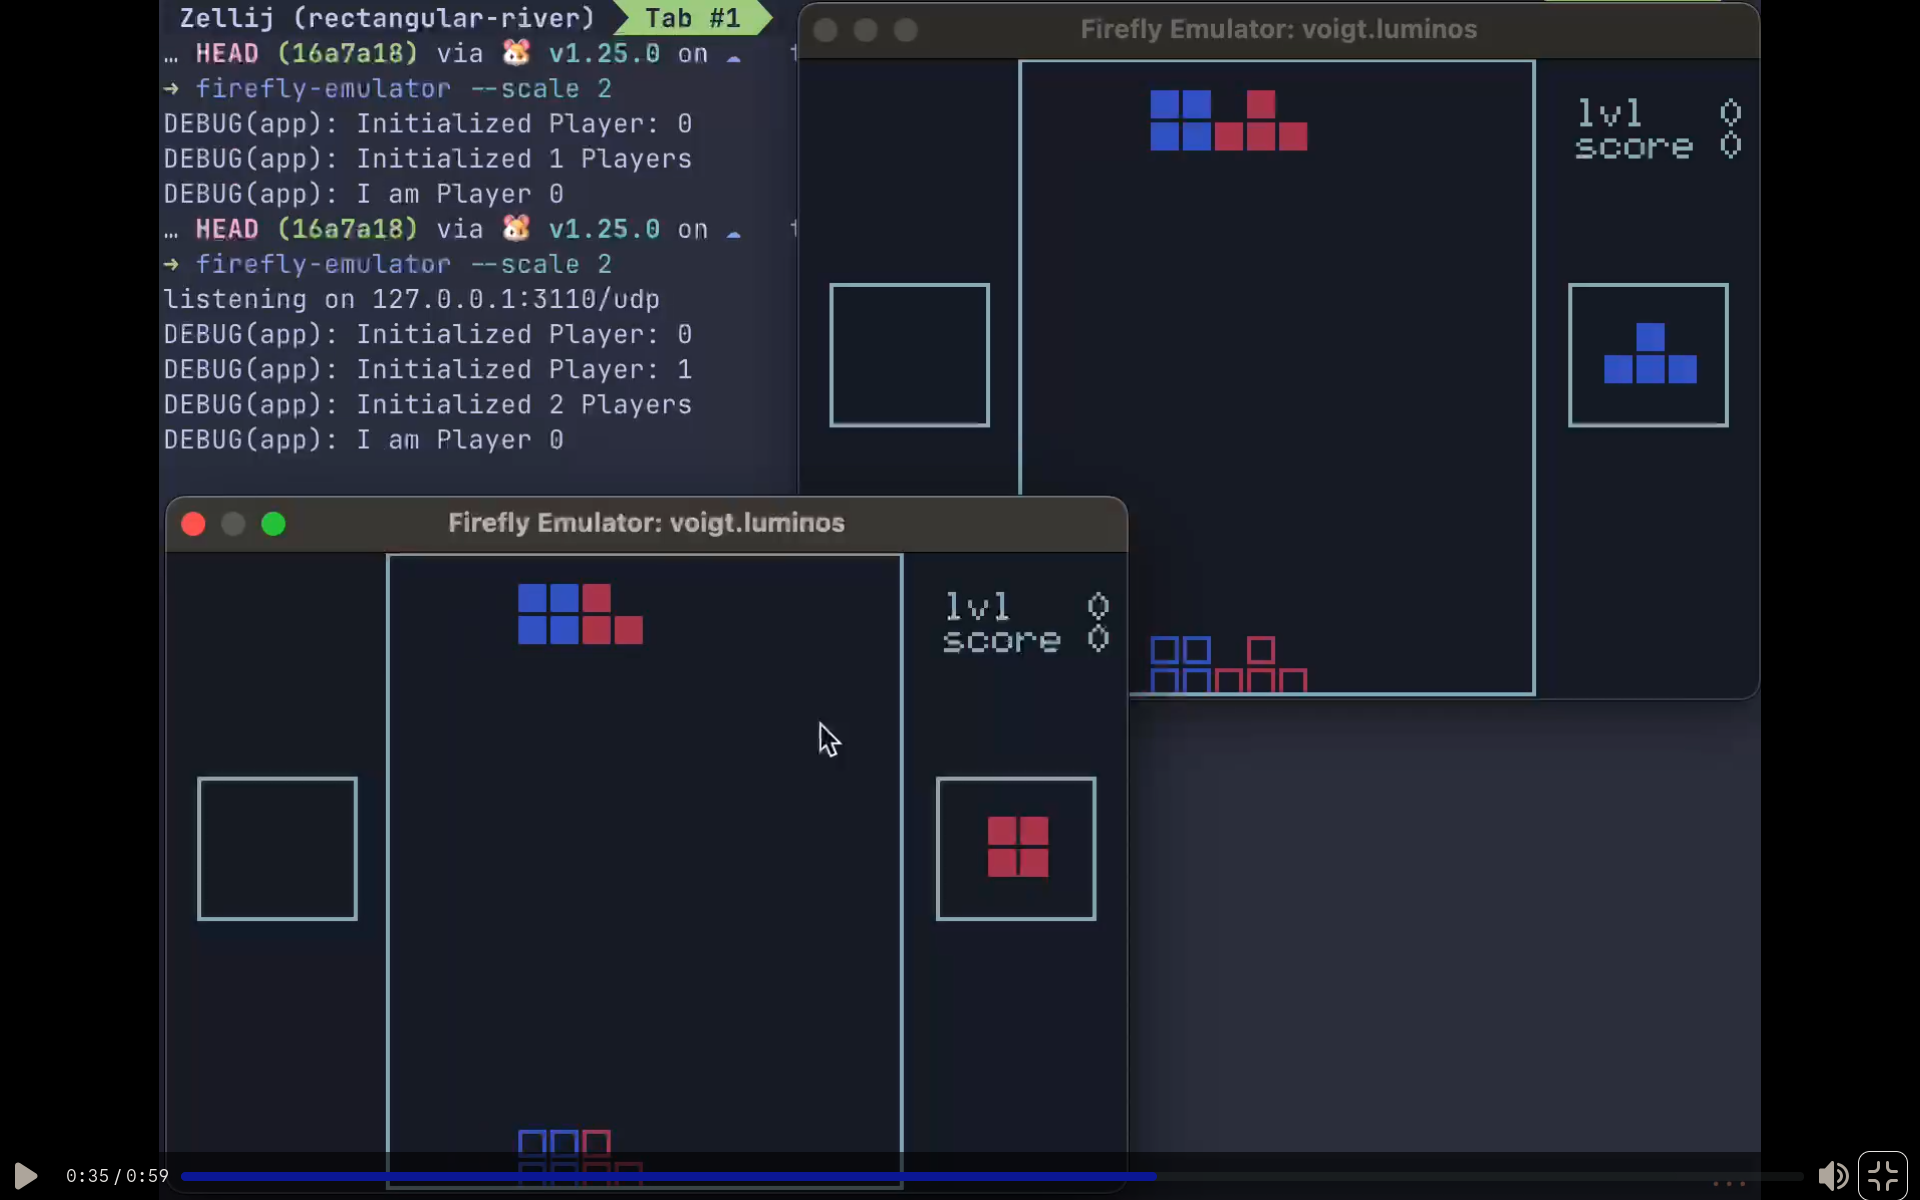Click the falling blue-red block in back window
The height and width of the screenshot is (1200, 1920).
1228,121
